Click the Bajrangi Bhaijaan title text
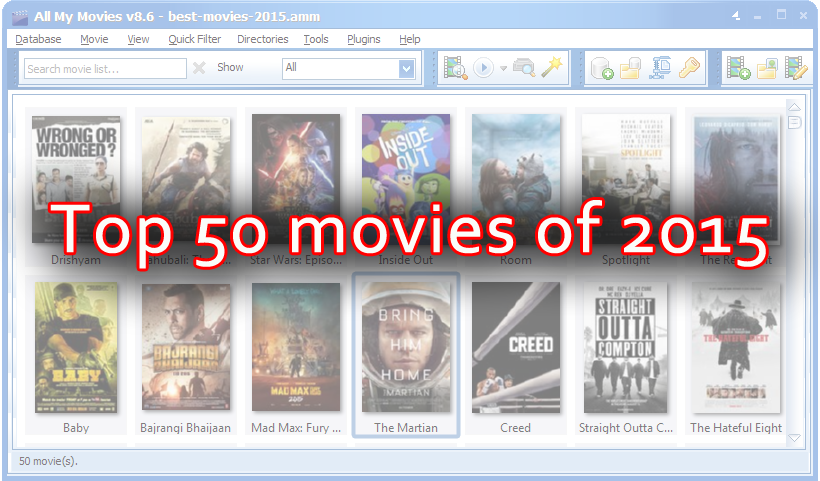Screen dimensions: 820x481 [185, 428]
